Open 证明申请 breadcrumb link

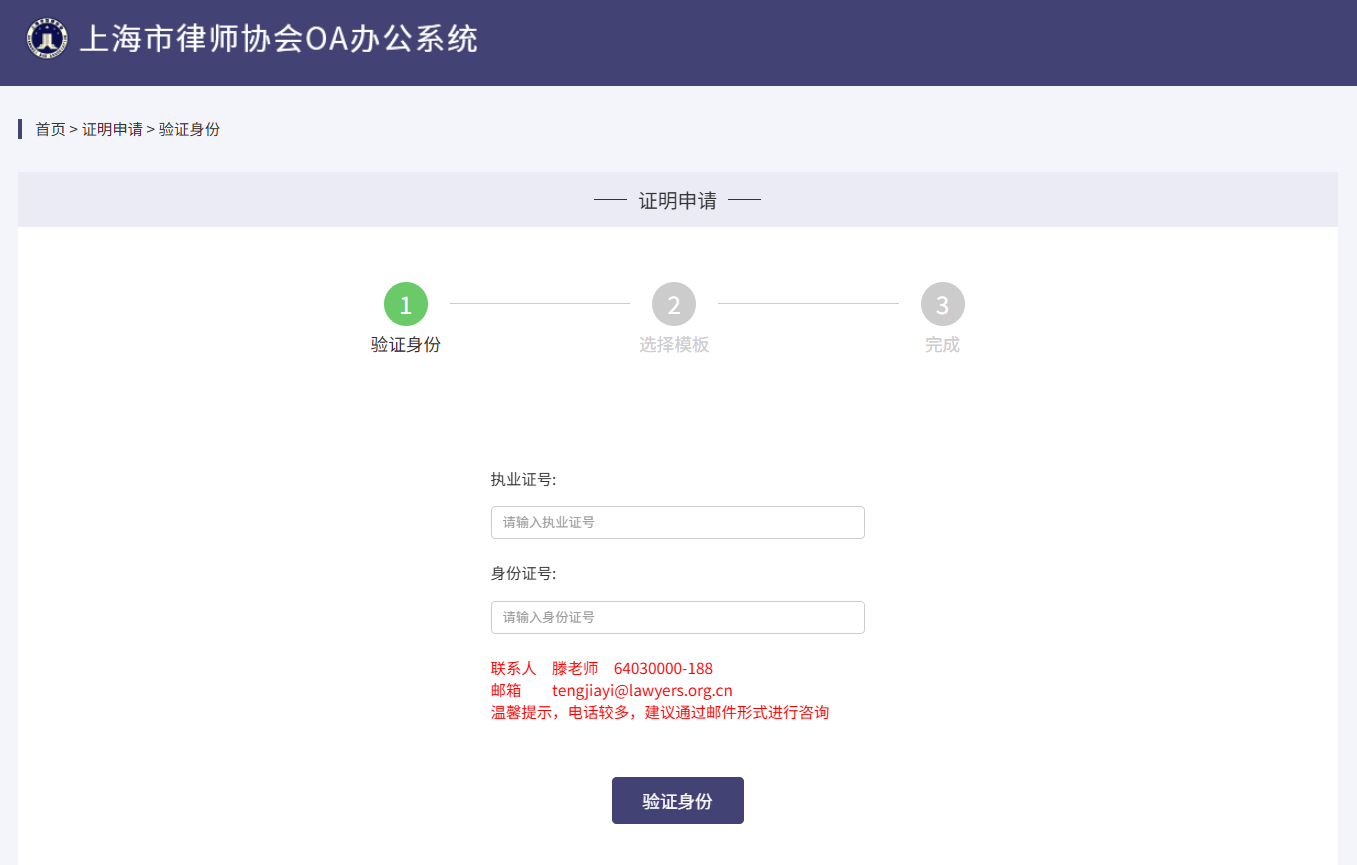tap(112, 129)
